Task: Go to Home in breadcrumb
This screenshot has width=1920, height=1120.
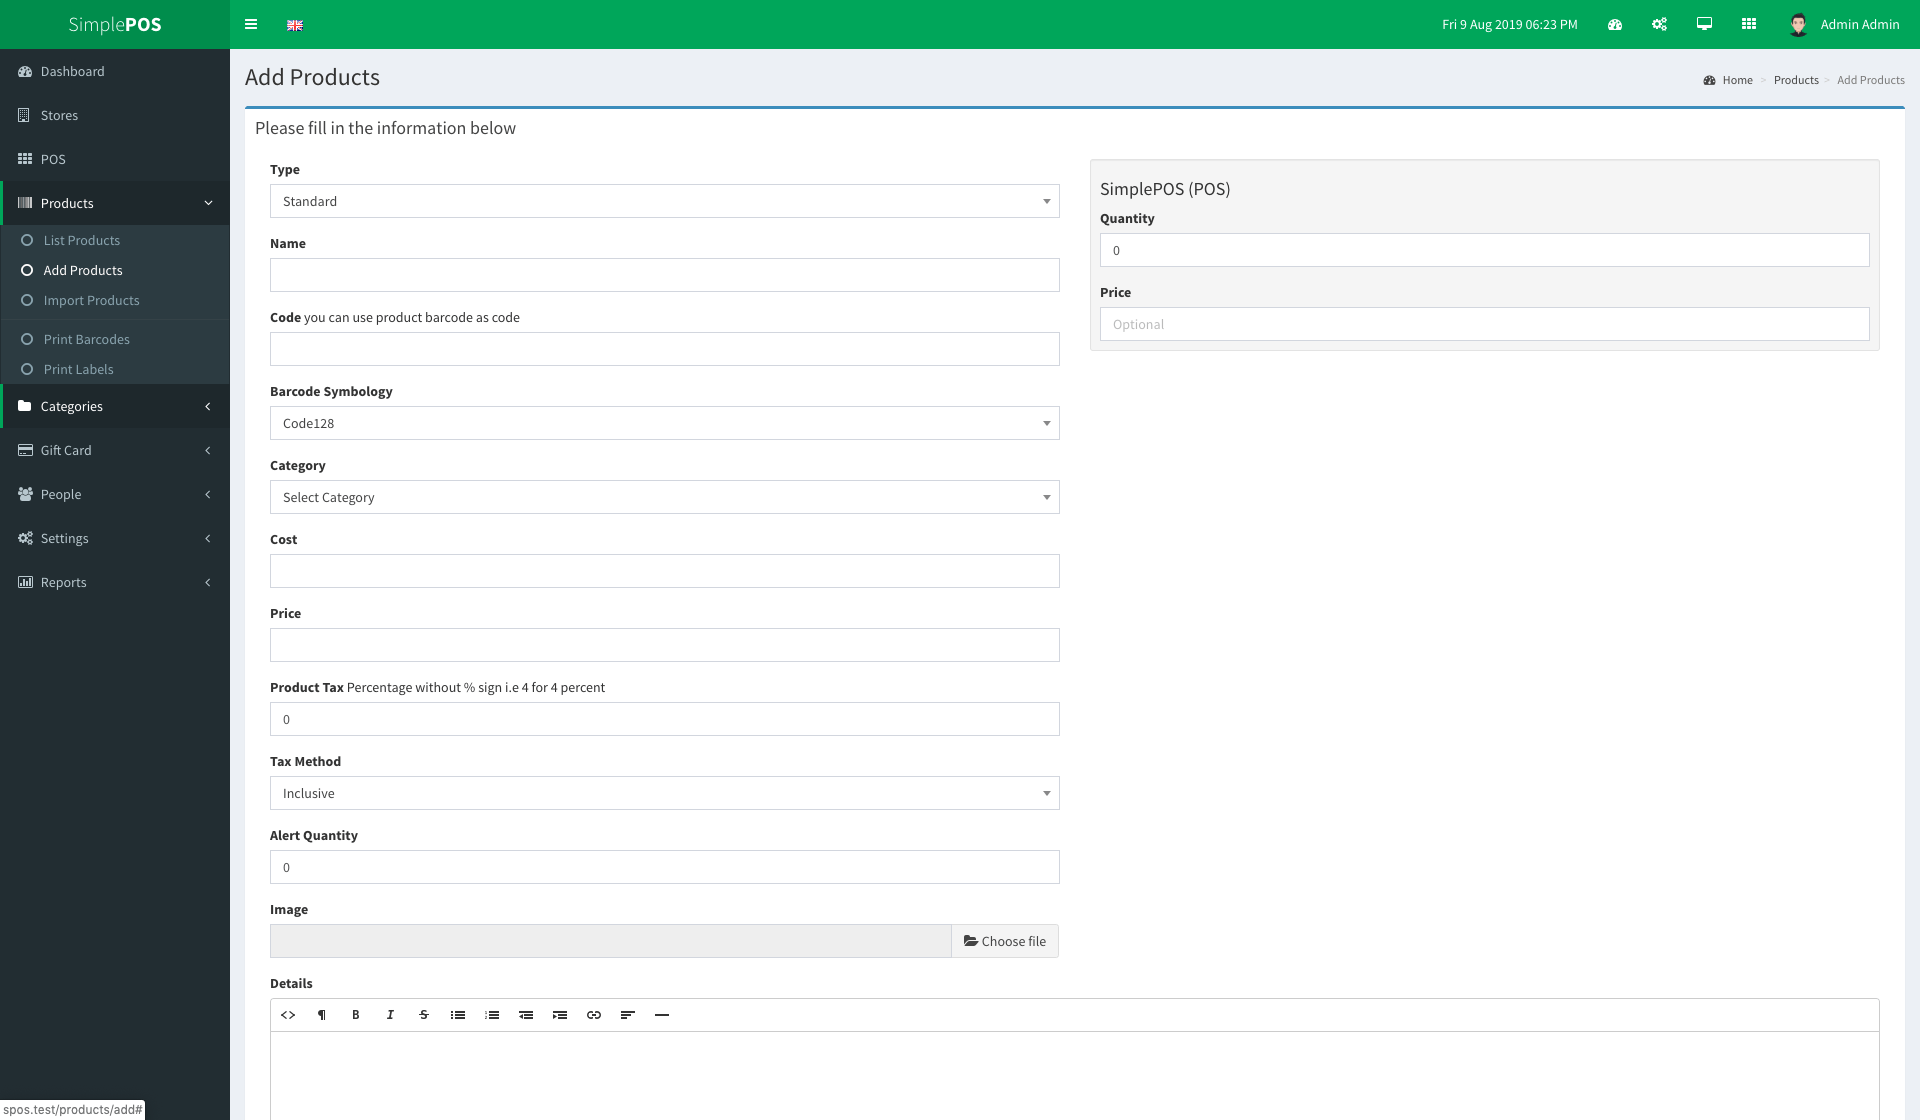Action: 1737,80
